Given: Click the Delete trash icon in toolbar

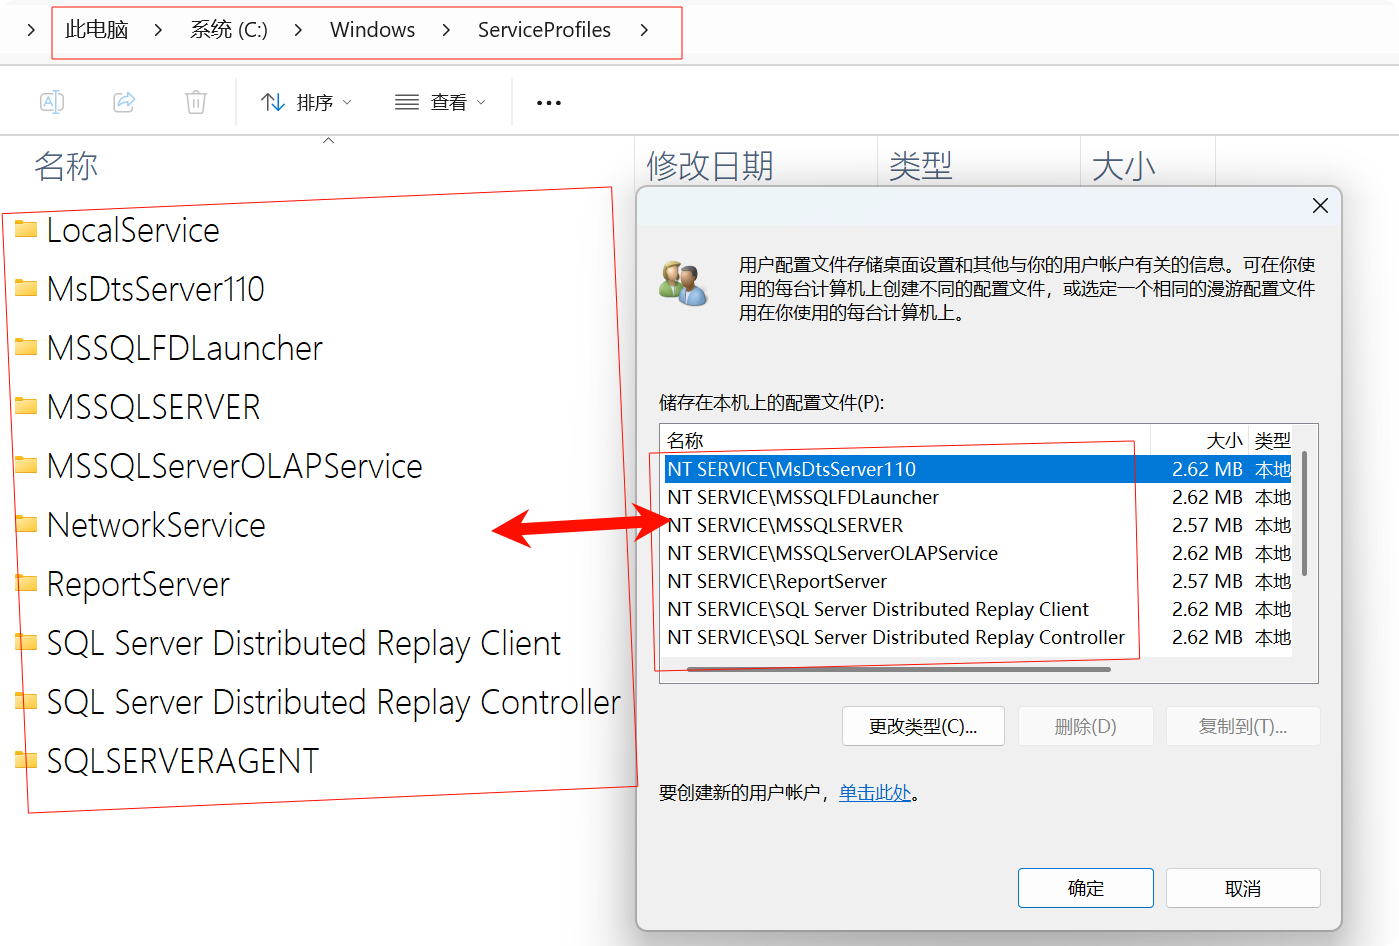Looking at the screenshot, I should point(196,102).
